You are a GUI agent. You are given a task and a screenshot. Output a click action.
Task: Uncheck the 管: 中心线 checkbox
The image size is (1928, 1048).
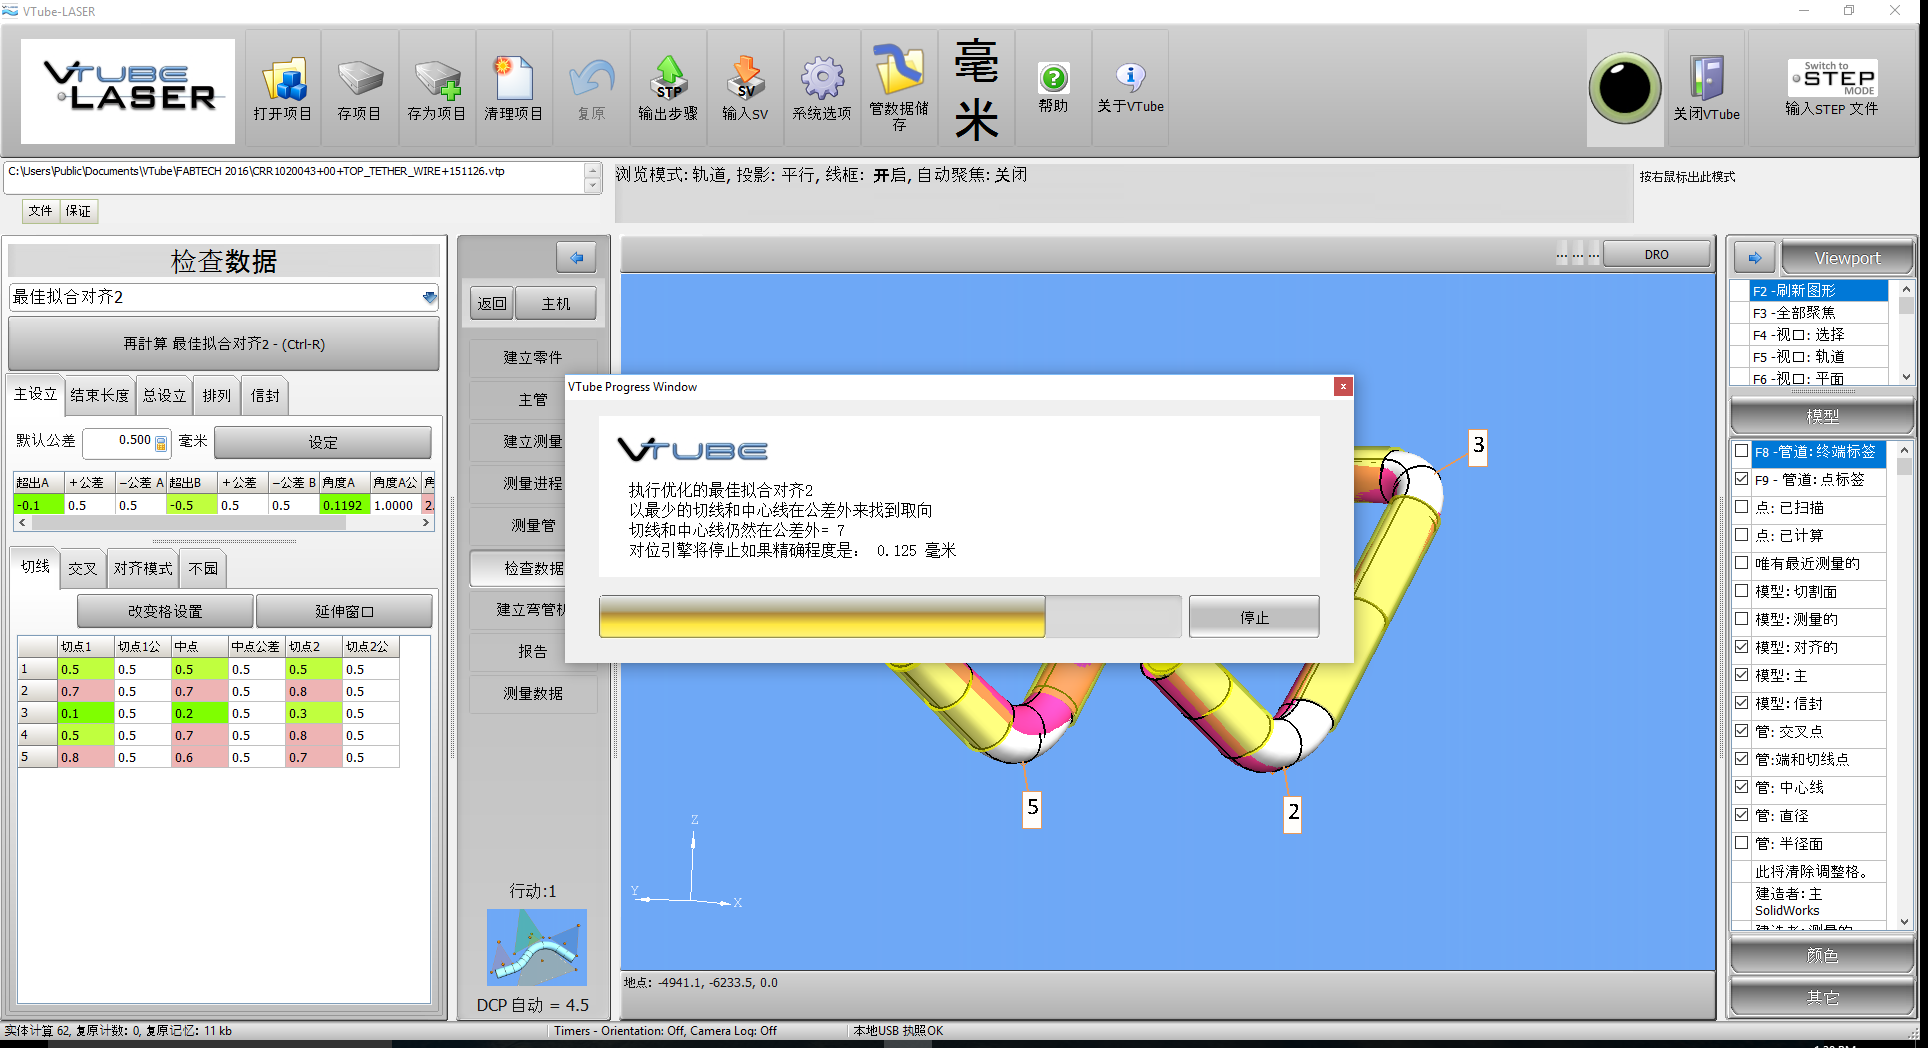(x=1742, y=787)
